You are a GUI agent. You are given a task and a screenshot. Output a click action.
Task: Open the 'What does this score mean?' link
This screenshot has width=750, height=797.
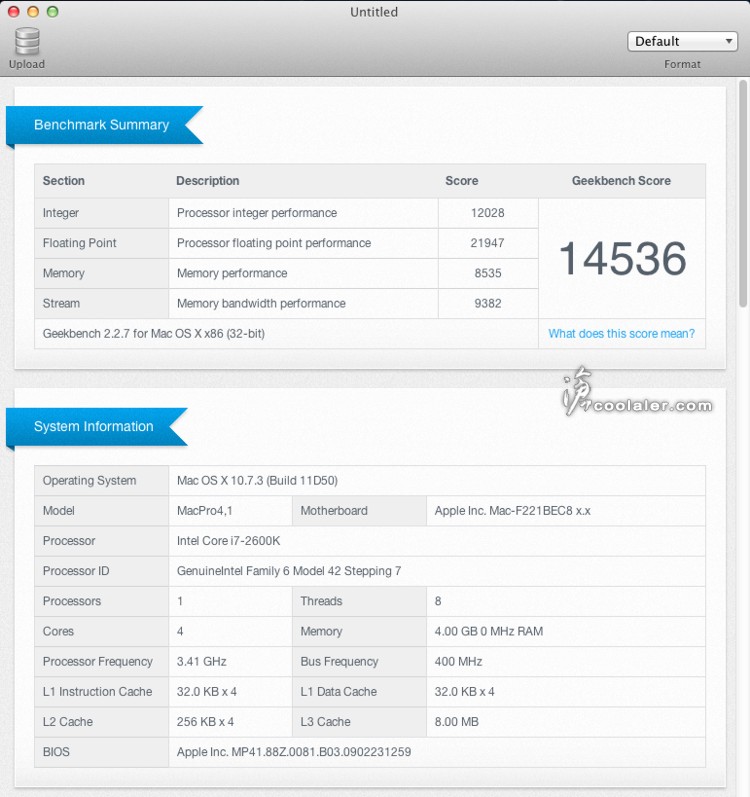(x=621, y=334)
